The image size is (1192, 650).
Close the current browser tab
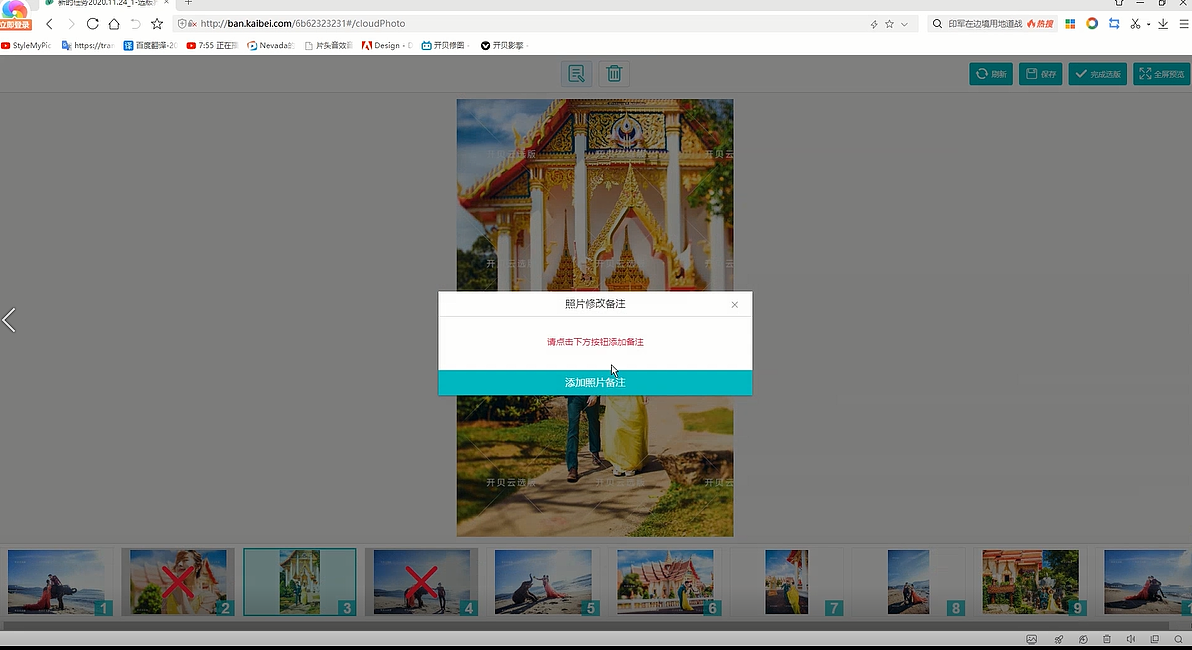166,3
